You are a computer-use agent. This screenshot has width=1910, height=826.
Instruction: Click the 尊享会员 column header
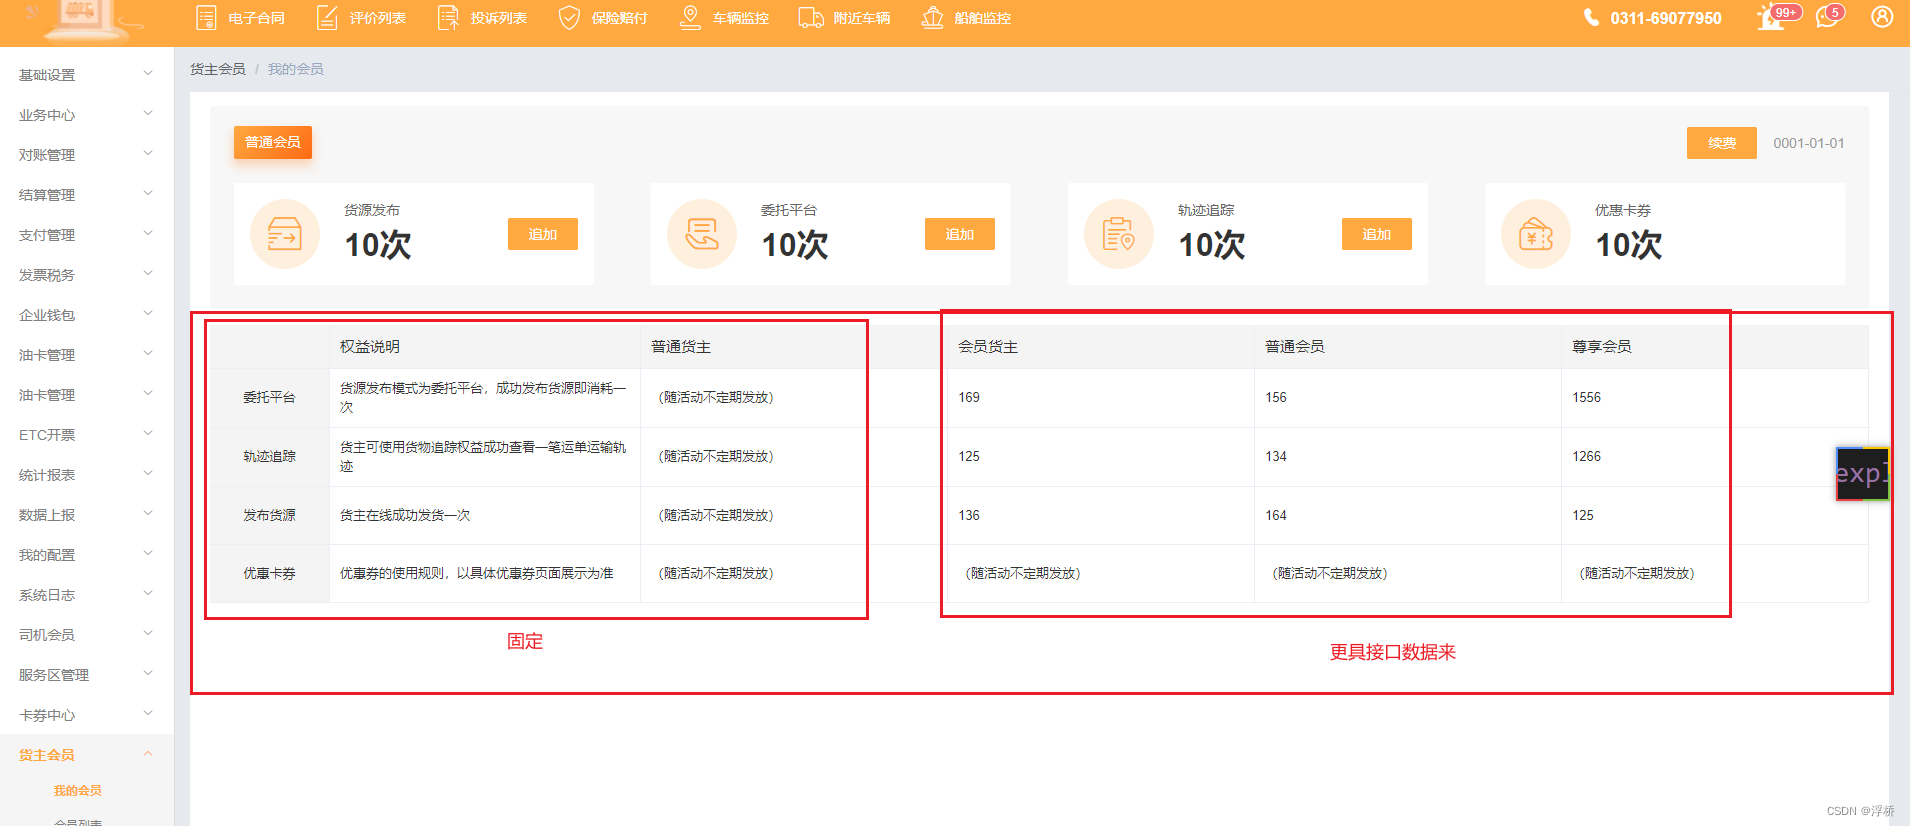pyautogui.click(x=1602, y=347)
